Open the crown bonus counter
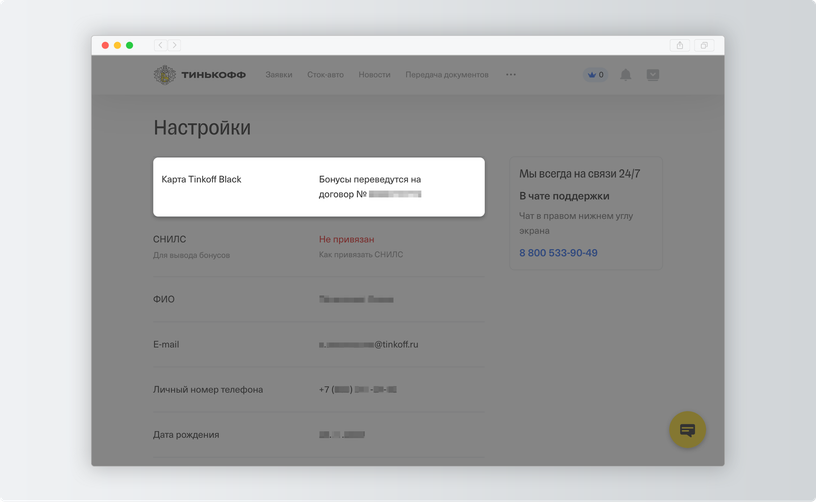Image resolution: width=816 pixels, height=502 pixels. [595, 75]
